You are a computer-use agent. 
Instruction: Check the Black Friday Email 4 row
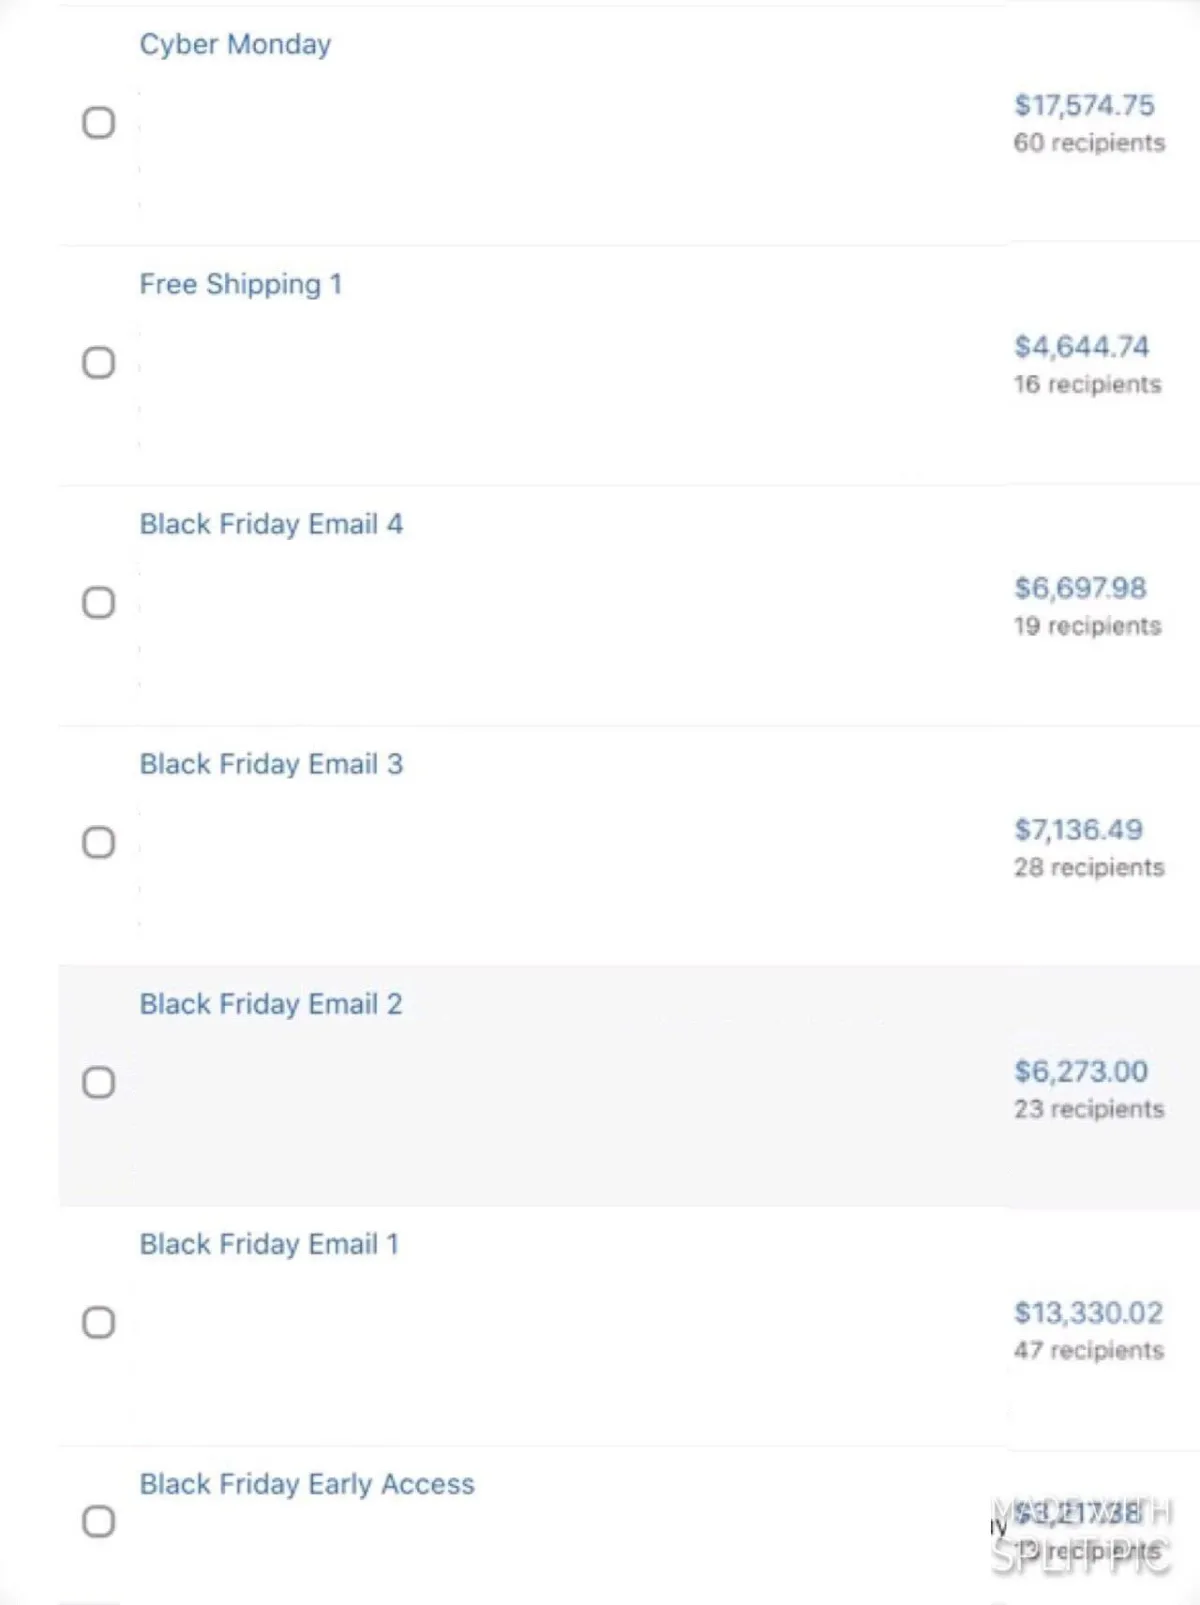[98, 603]
